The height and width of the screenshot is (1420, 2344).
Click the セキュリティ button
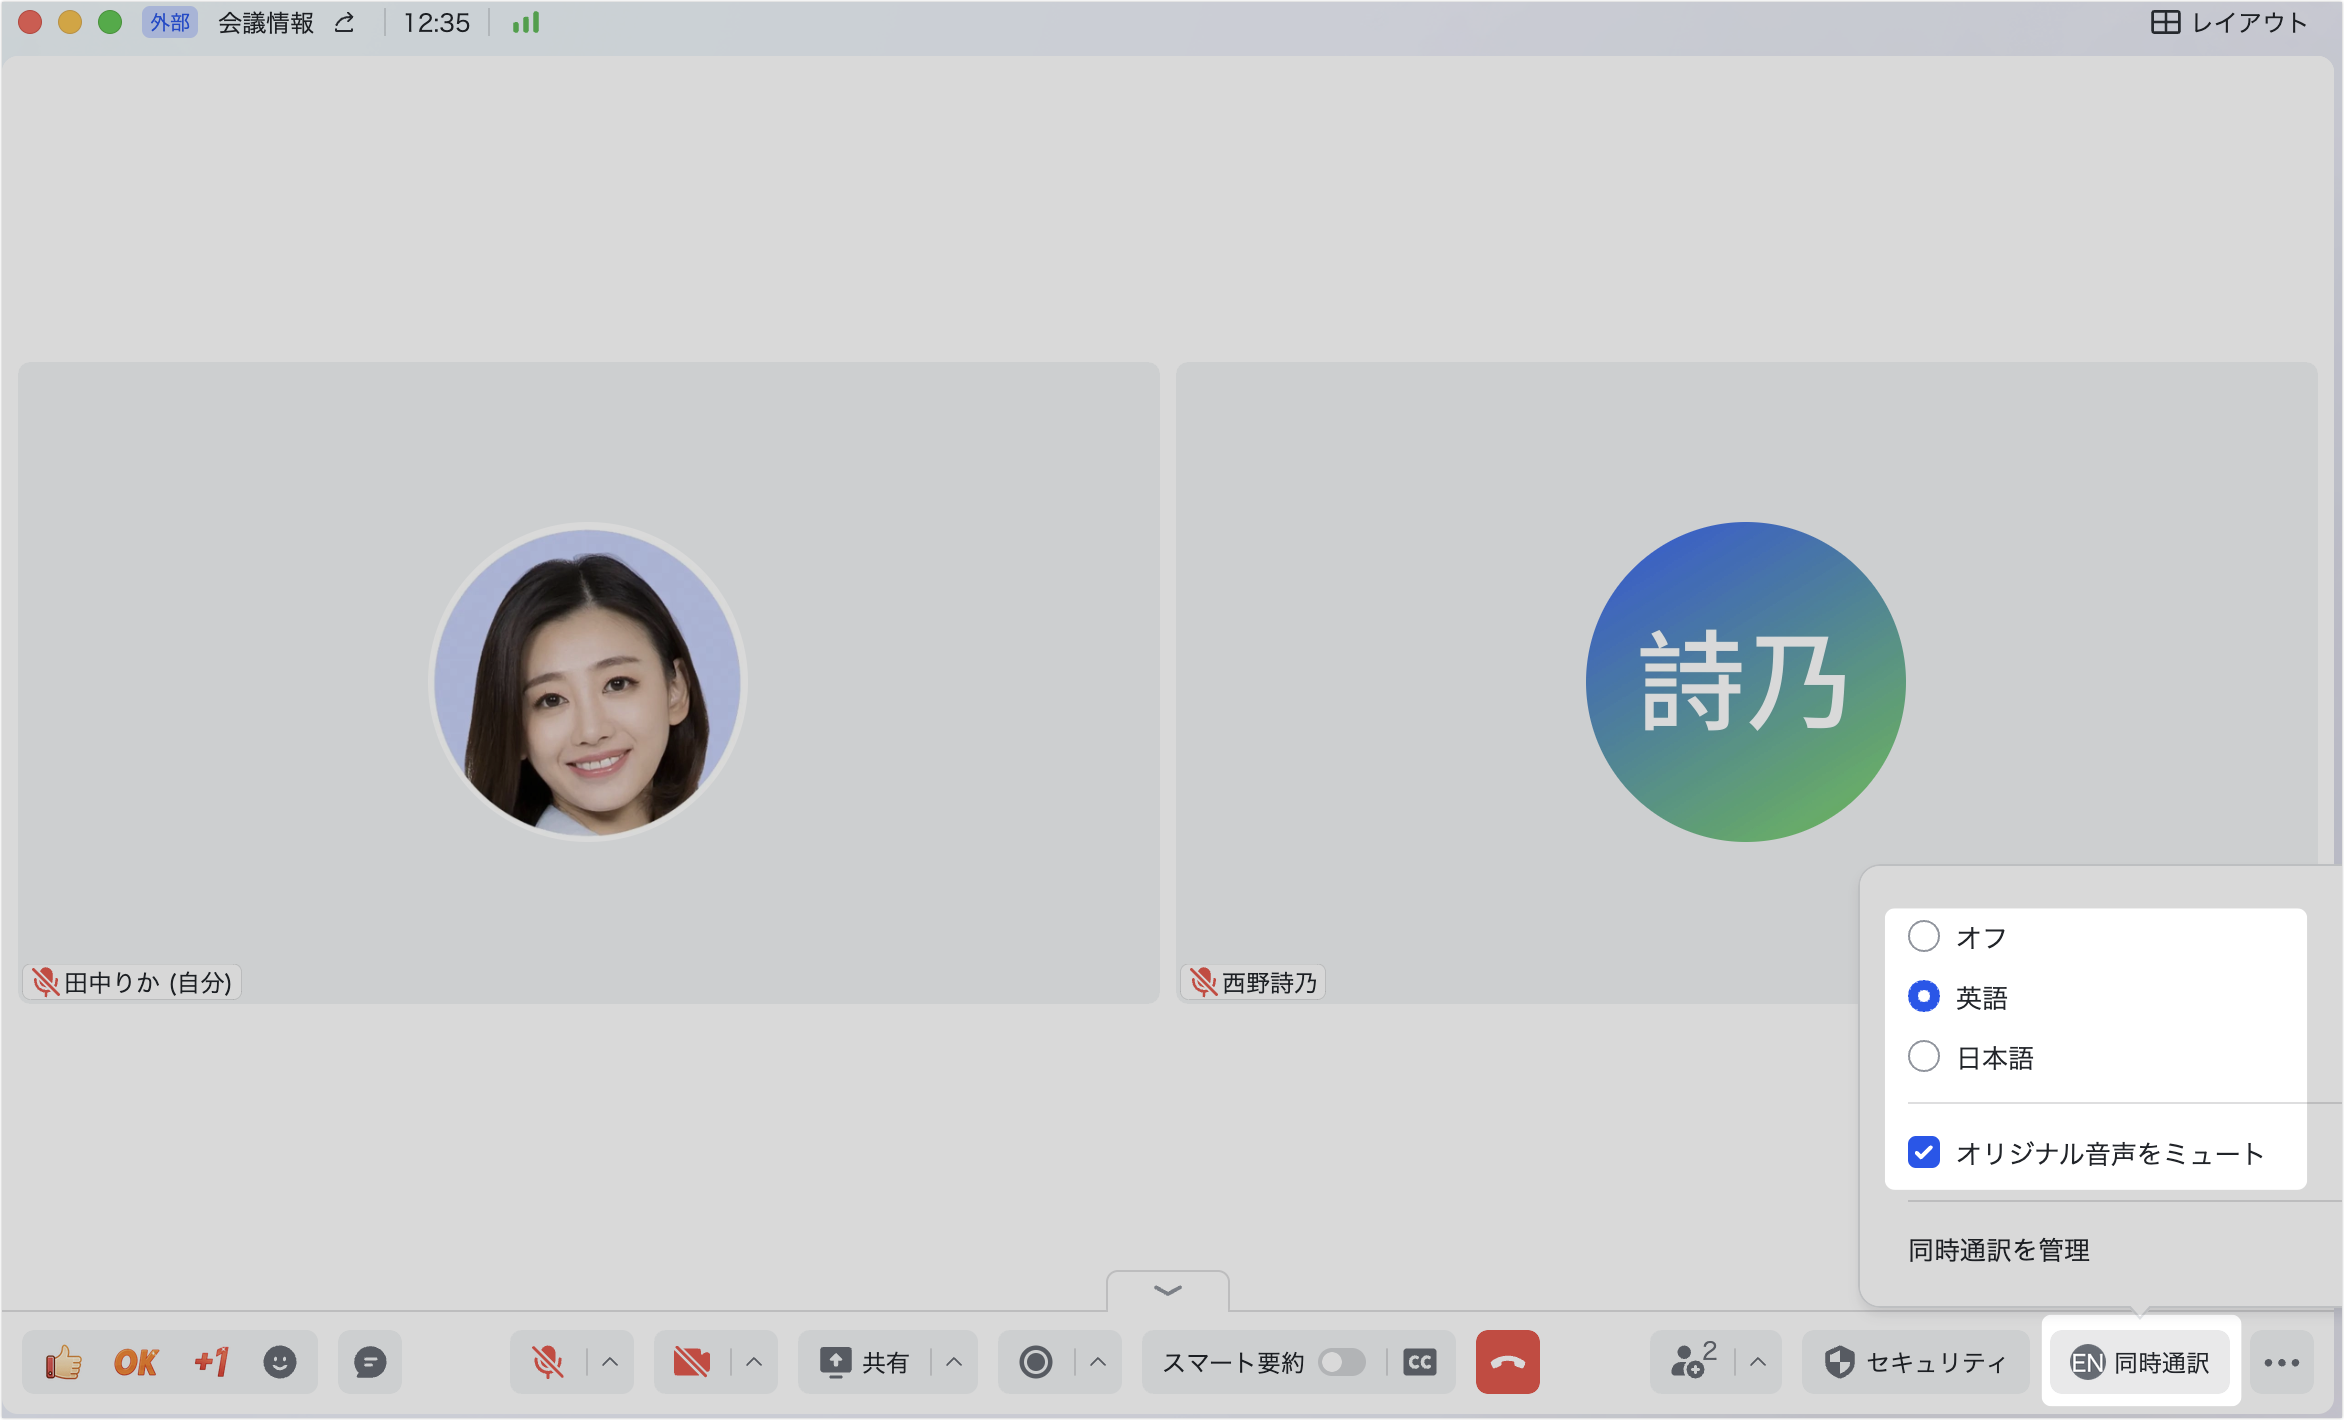click(x=1916, y=1362)
